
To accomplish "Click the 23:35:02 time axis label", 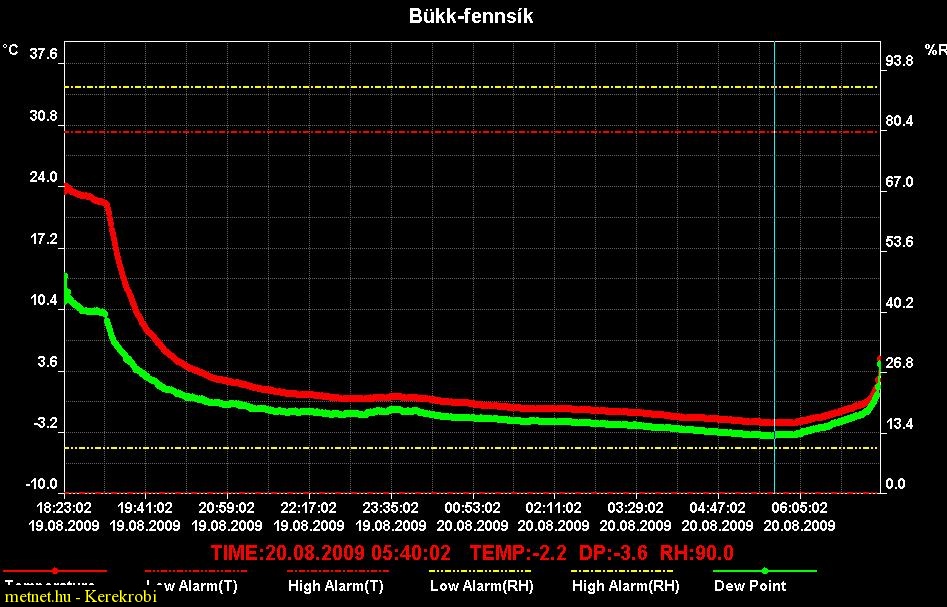I will [392, 507].
